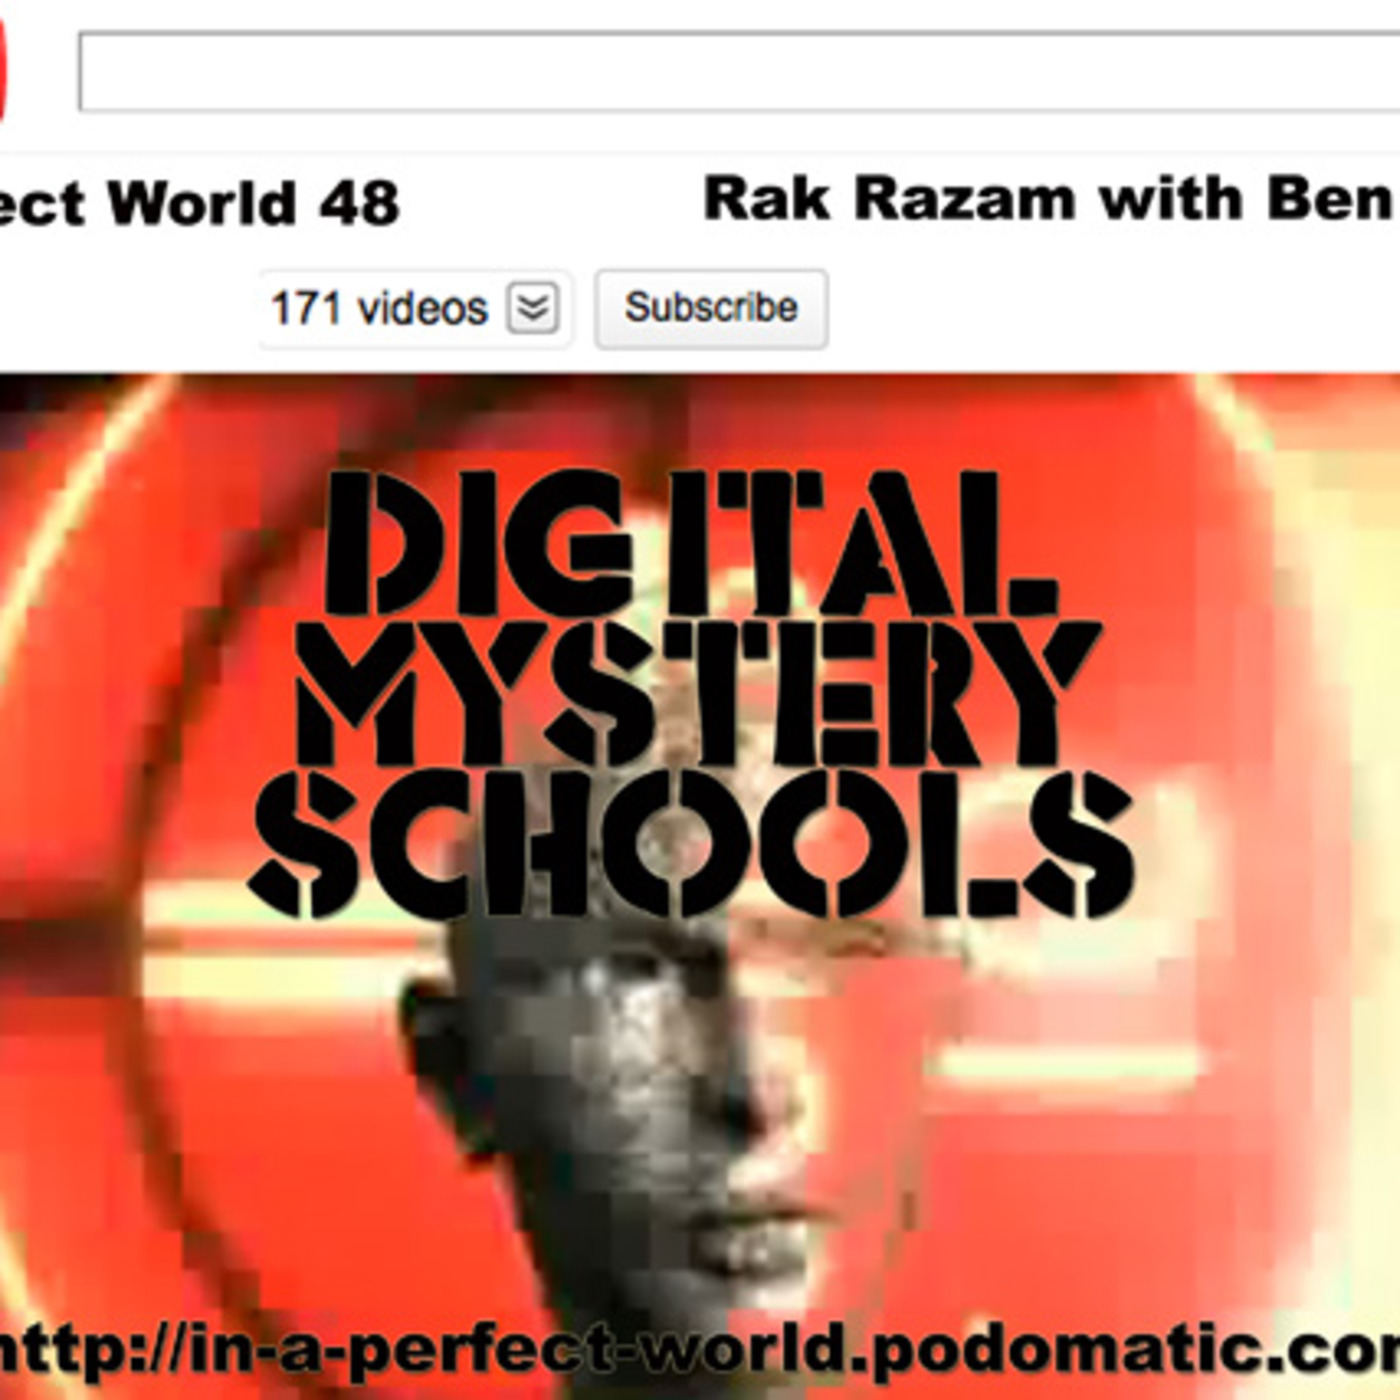Click the word DIGITAL in the video
The image size is (1400, 1400).
tap(690, 543)
